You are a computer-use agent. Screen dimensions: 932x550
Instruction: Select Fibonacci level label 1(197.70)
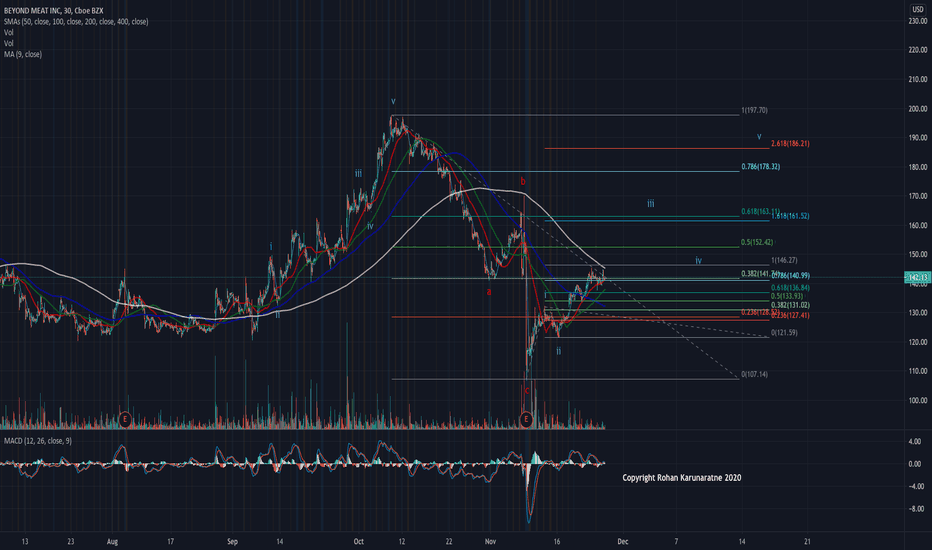pos(754,110)
